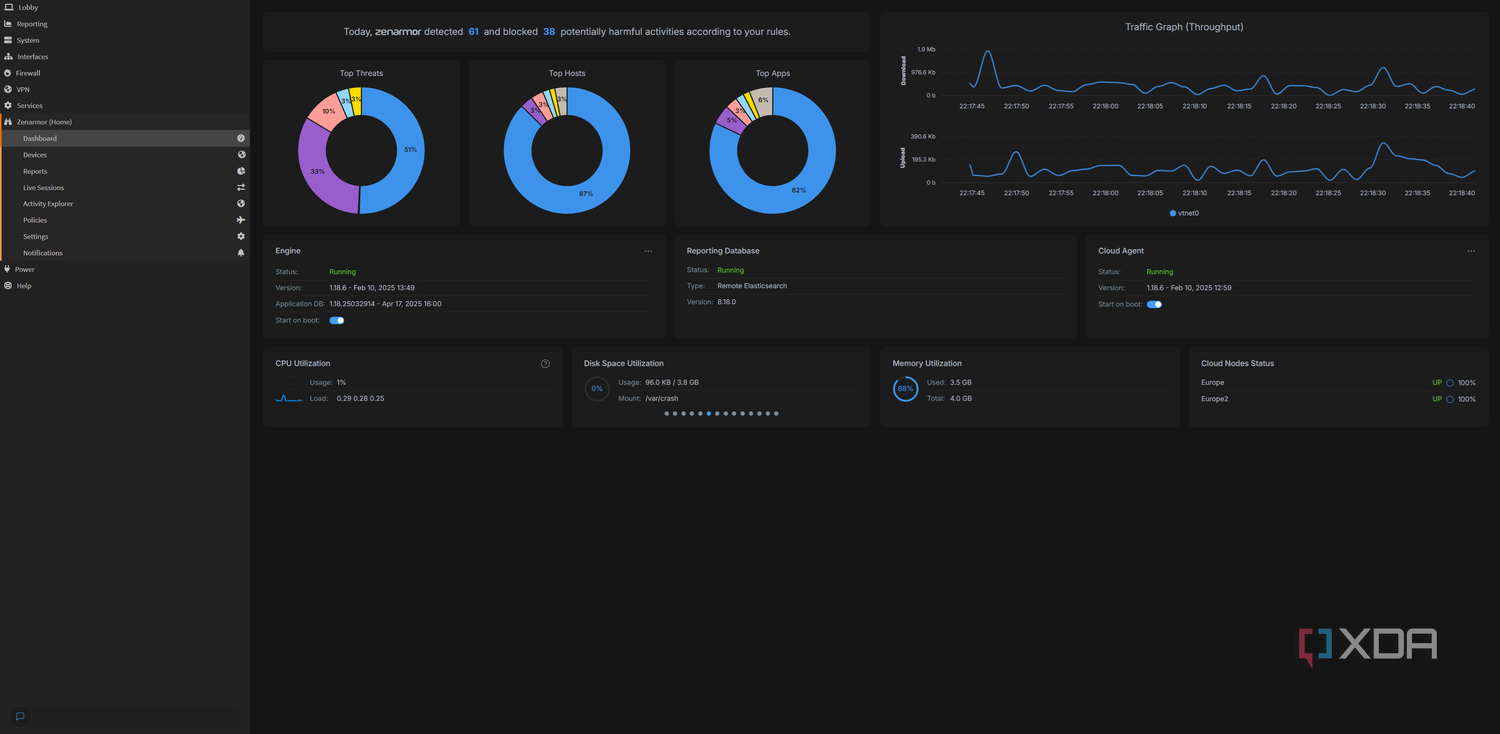Click the Remote Elasticsearch type value
Screen dimensions: 1500x734
[752, 286]
